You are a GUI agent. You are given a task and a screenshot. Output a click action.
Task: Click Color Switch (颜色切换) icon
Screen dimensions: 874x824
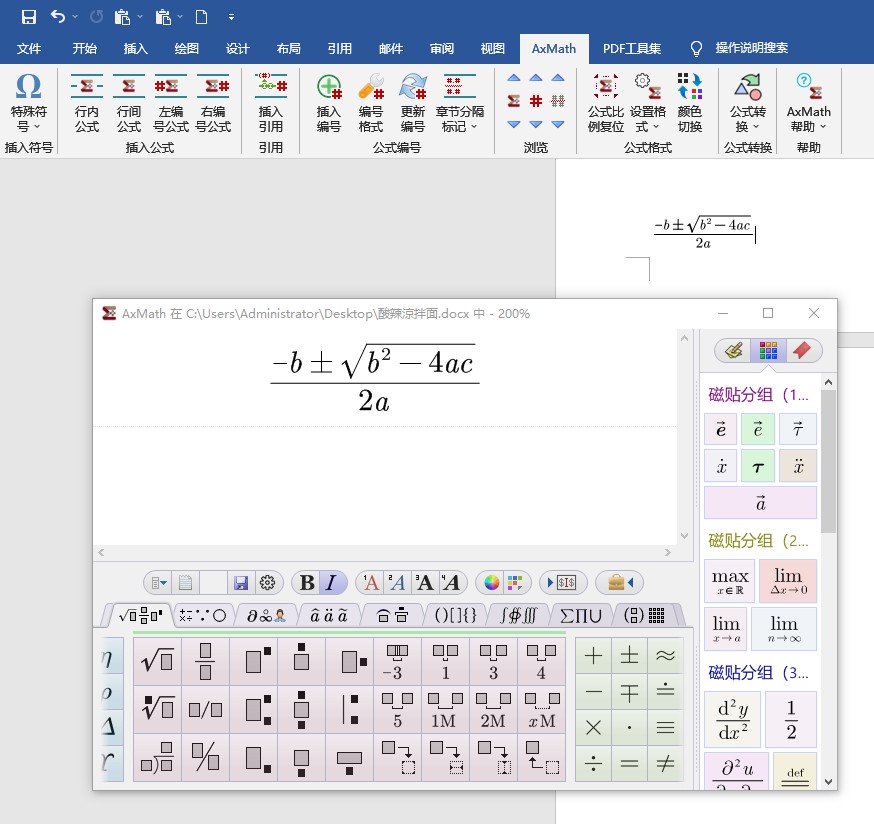(690, 104)
